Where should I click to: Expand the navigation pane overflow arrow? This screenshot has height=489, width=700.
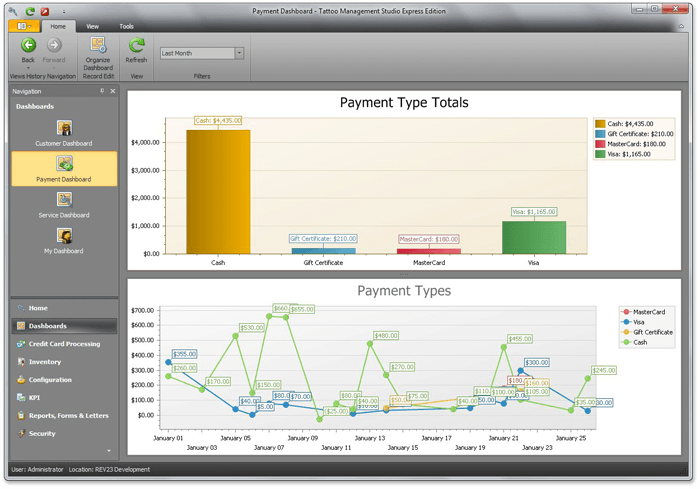(108, 450)
